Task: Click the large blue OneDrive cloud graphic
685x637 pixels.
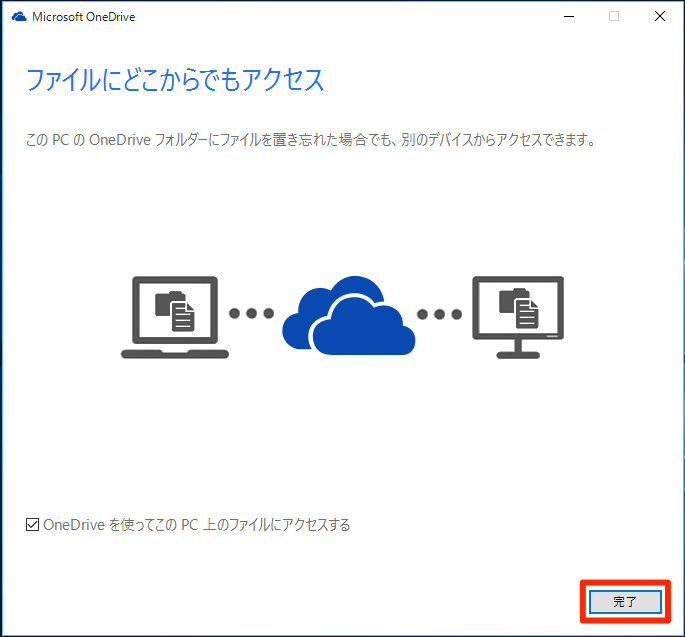Action: [x=349, y=315]
